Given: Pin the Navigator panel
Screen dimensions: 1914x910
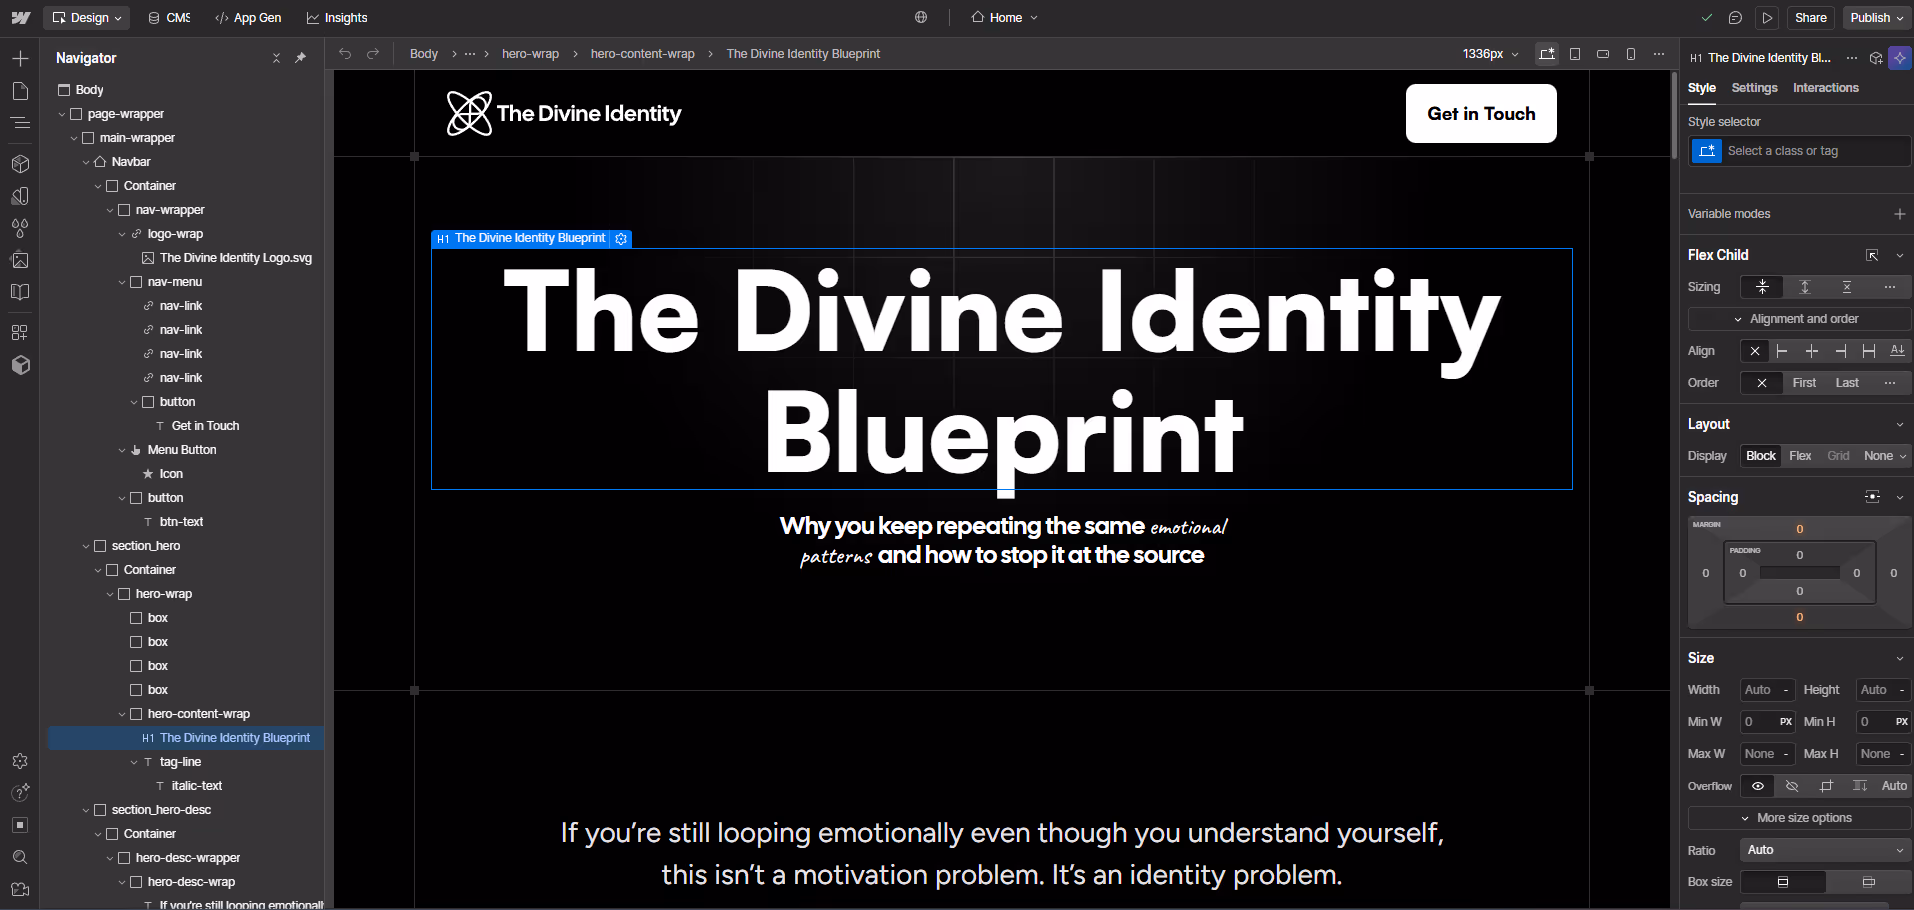Looking at the screenshot, I should (300, 58).
